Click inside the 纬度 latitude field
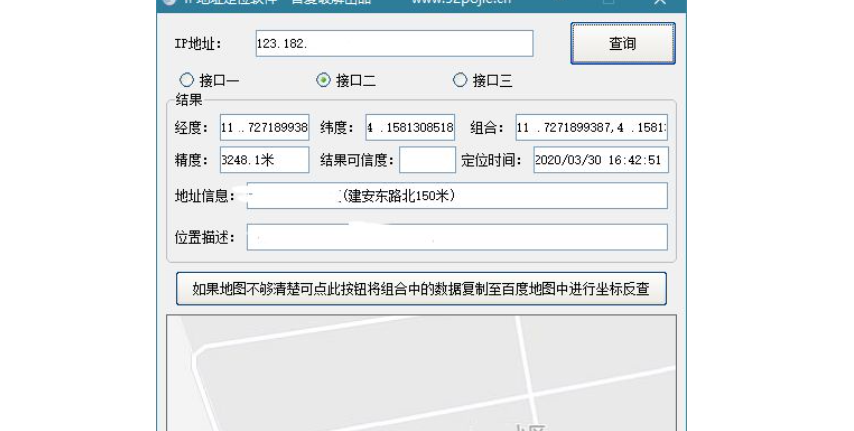Viewport: 854px width, 431px height. 410,128
